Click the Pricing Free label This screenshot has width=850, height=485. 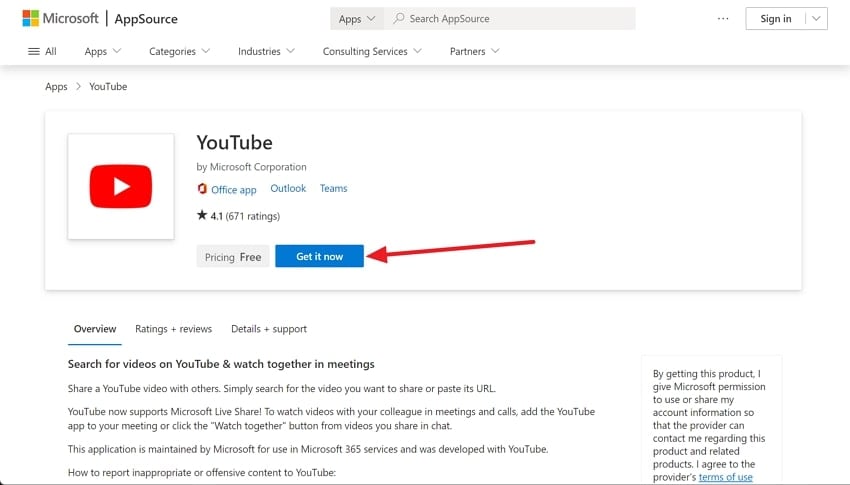click(x=233, y=257)
